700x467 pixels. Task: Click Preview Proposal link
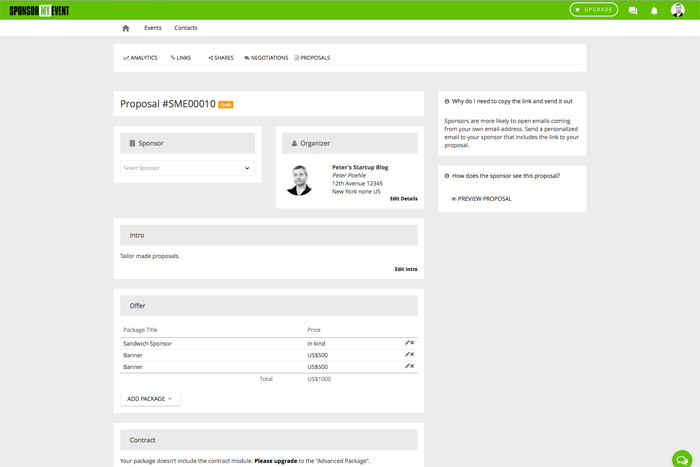[x=481, y=199]
